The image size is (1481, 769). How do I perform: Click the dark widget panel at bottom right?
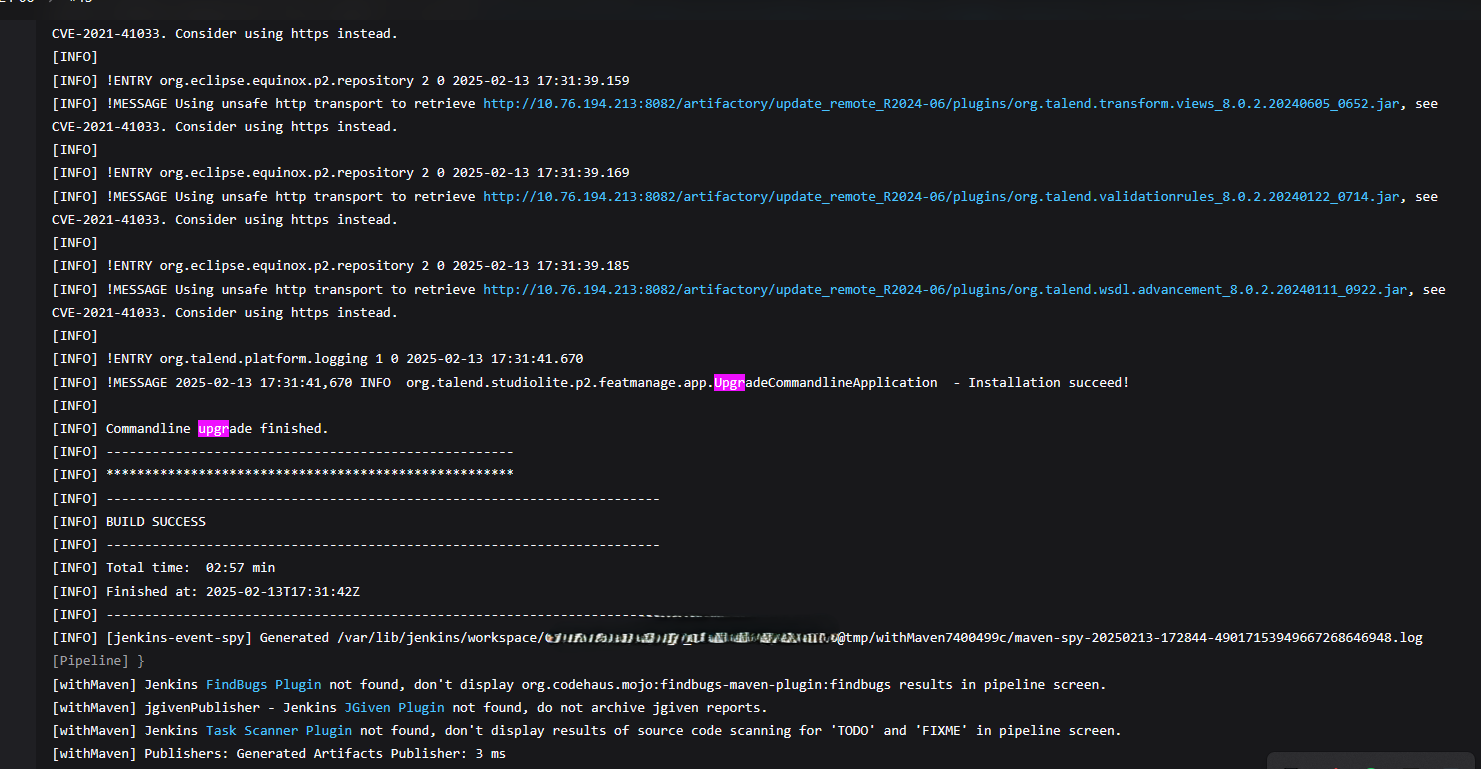(x=1375, y=758)
